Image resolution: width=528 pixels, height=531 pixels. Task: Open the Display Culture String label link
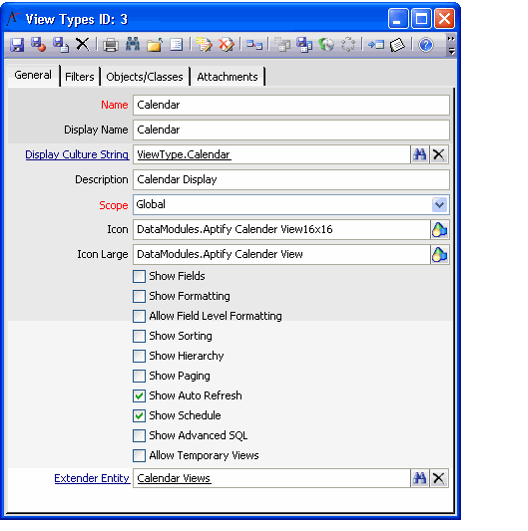[77, 155]
